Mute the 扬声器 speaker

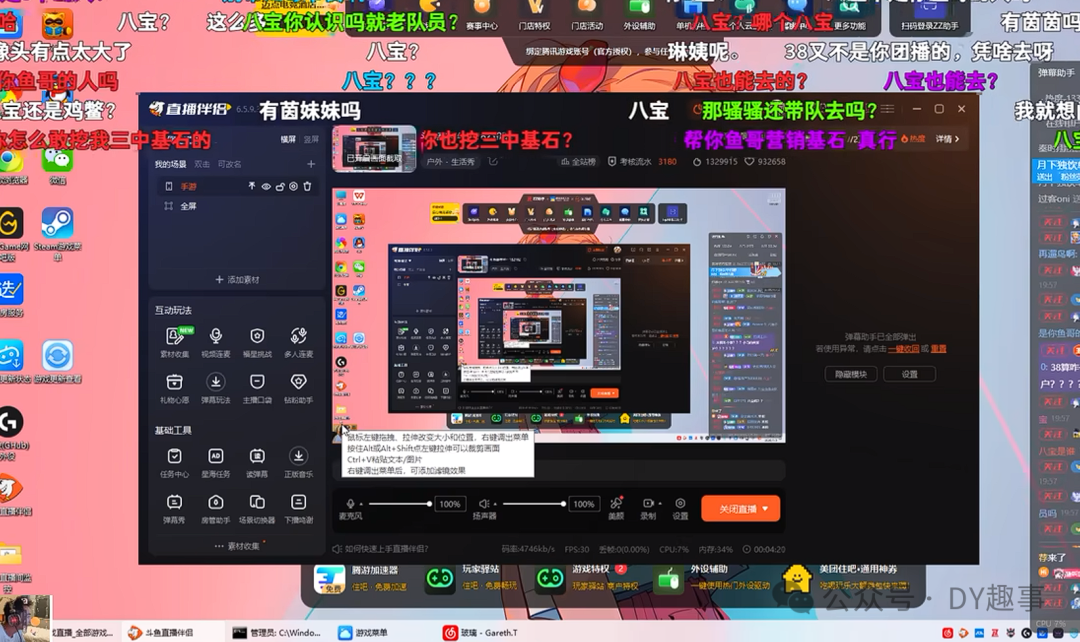point(484,504)
